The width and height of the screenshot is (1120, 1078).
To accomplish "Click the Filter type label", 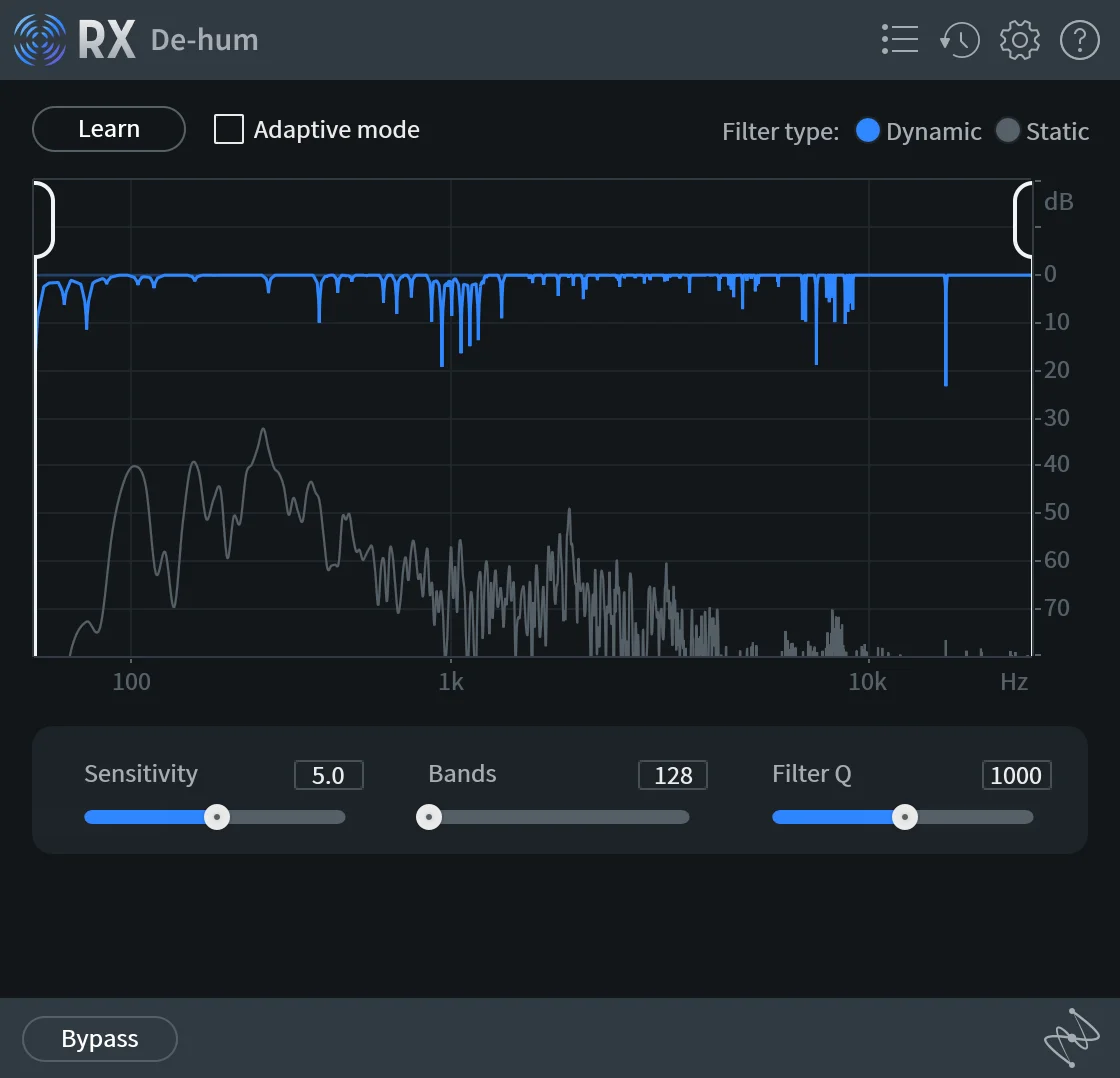I will tap(781, 131).
